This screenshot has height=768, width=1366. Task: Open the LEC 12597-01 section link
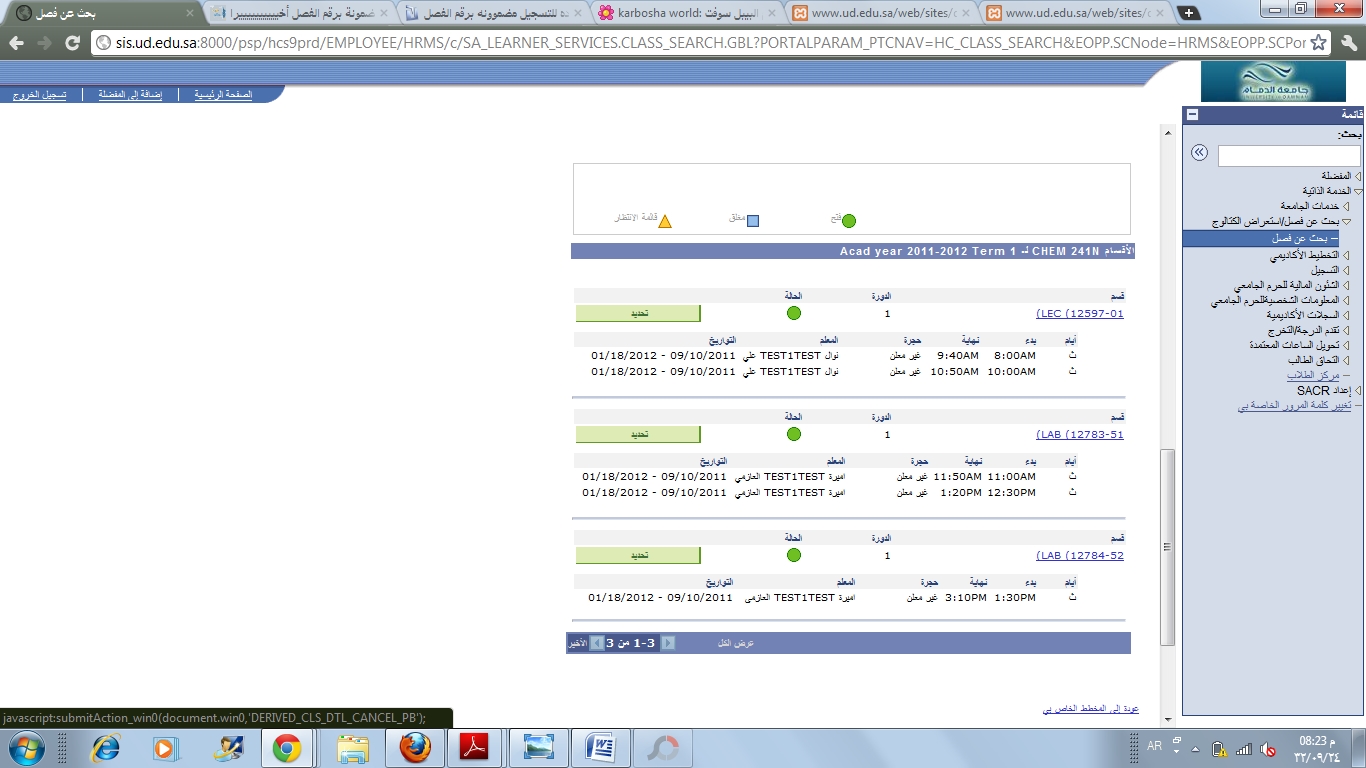pyautogui.click(x=1080, y=314)
